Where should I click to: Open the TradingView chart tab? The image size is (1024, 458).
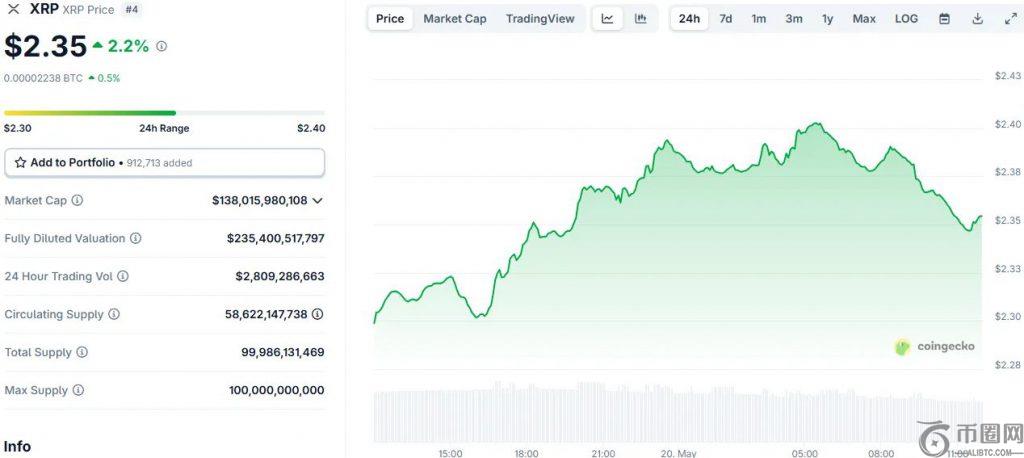tap(540, 19)
